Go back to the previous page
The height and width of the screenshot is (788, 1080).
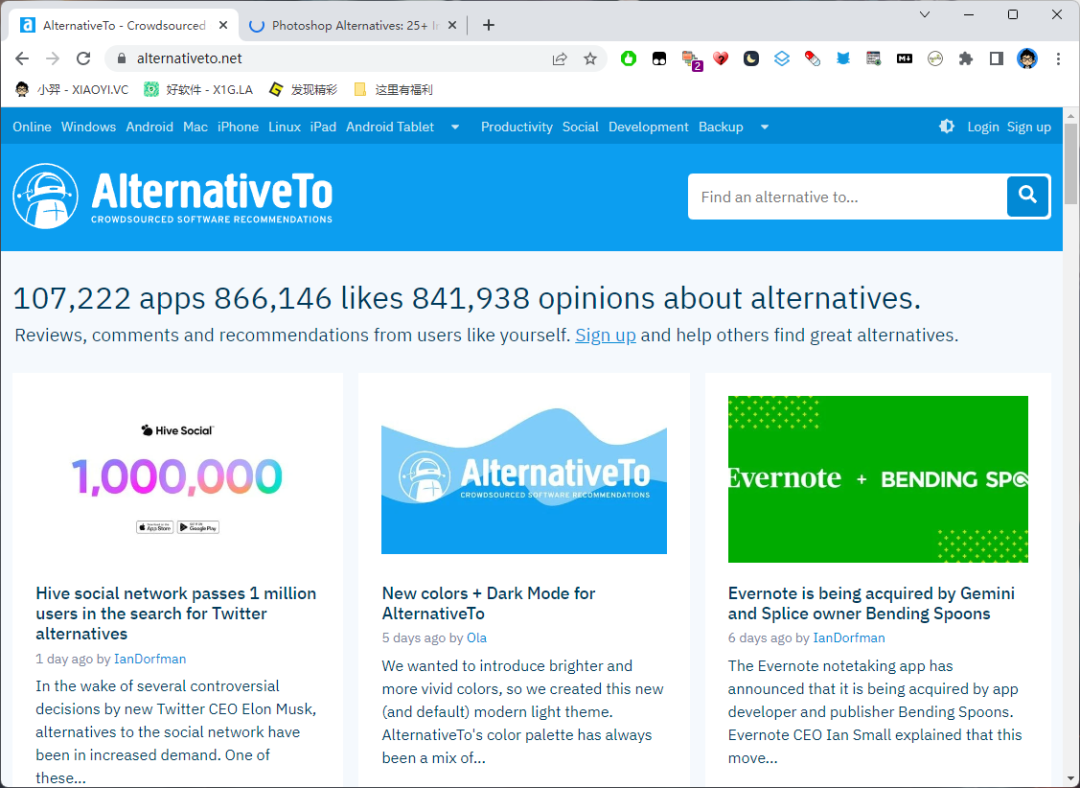22,59
